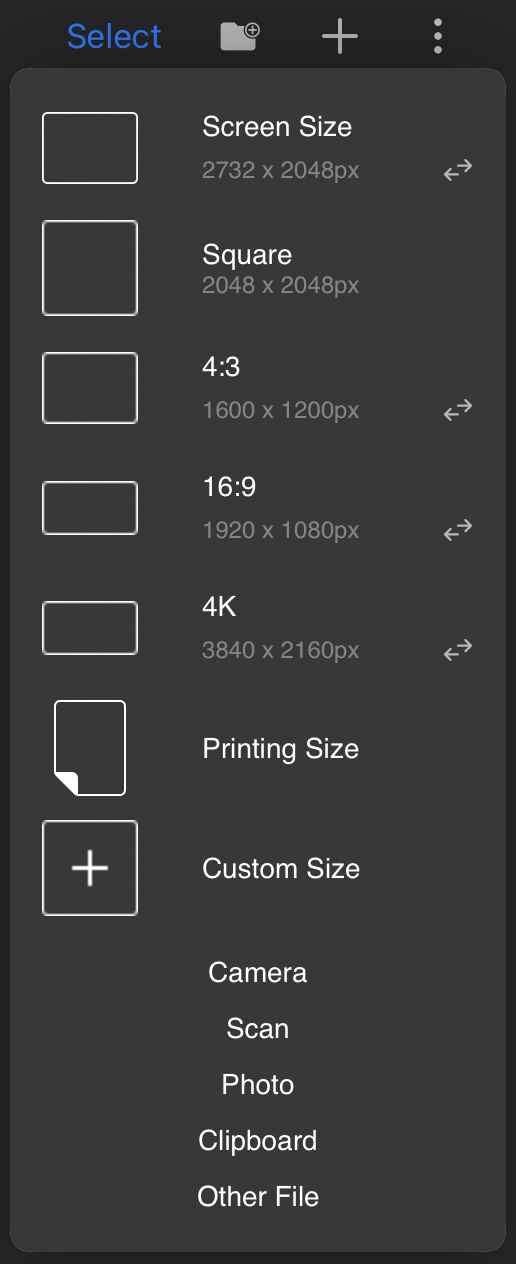Open the Printing Size page icon
This screenshot has height=1264, width=516.
coord(90,748)
